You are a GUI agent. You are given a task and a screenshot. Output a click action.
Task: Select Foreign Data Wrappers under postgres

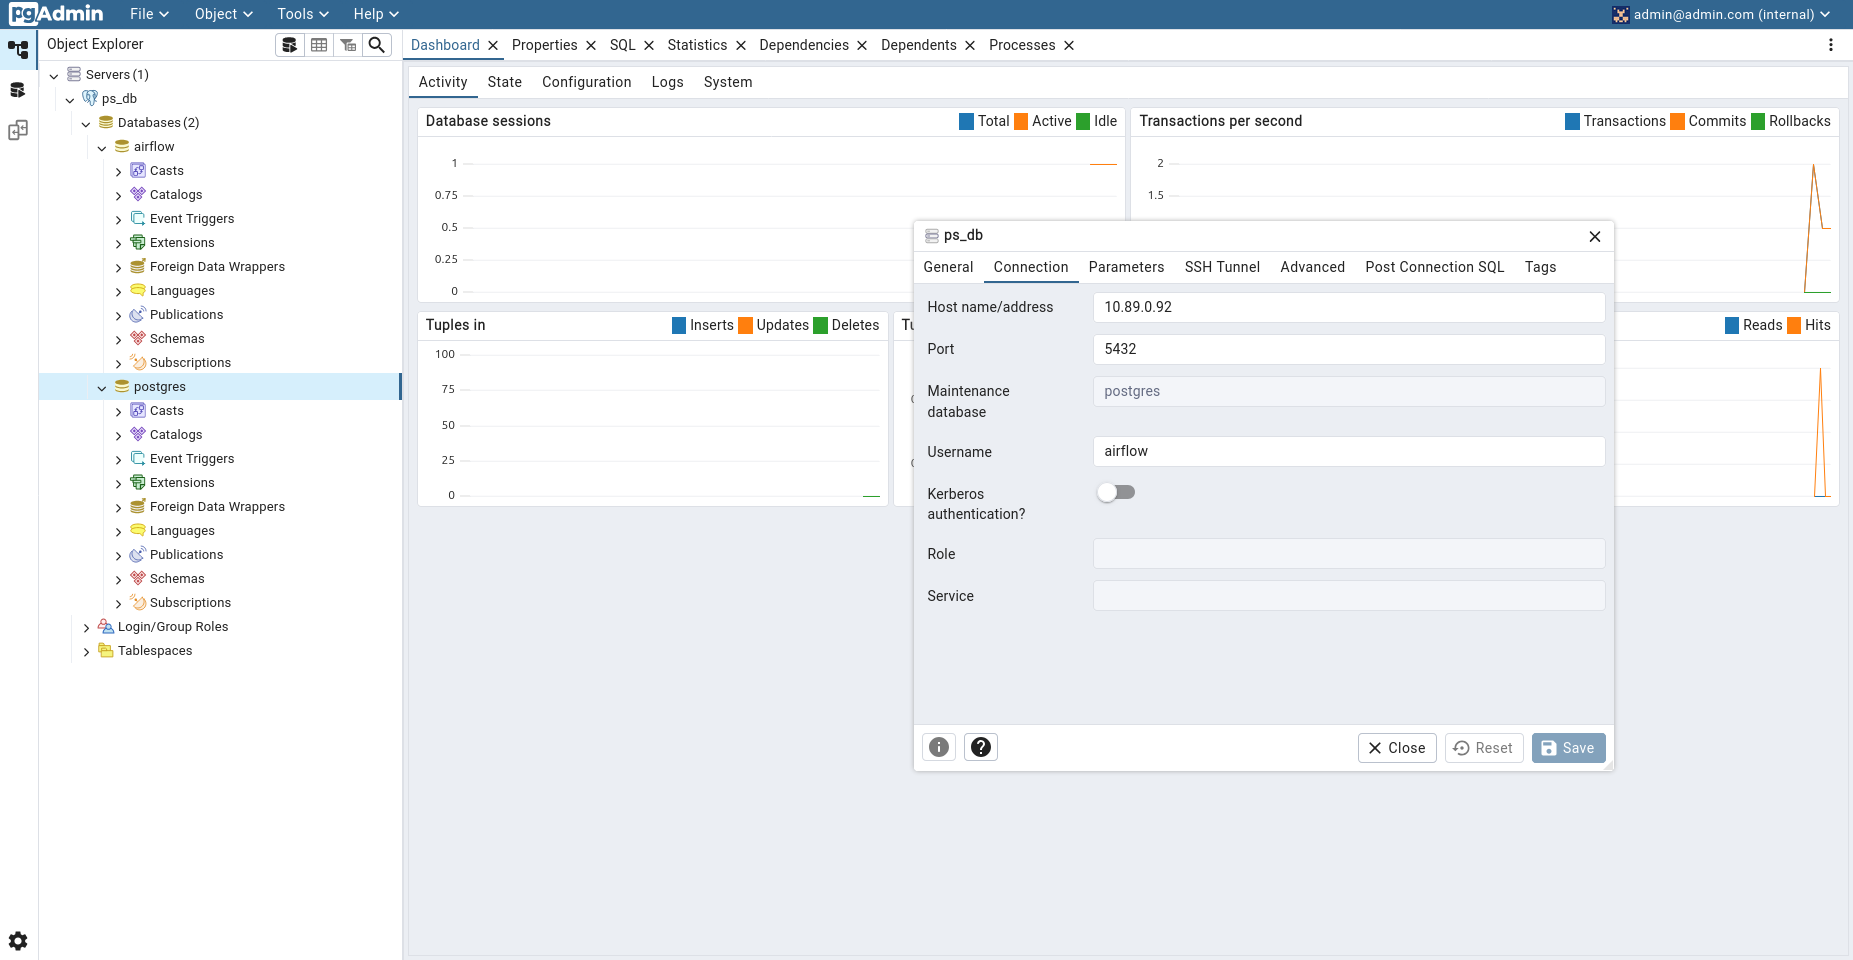tap(217, 507)
